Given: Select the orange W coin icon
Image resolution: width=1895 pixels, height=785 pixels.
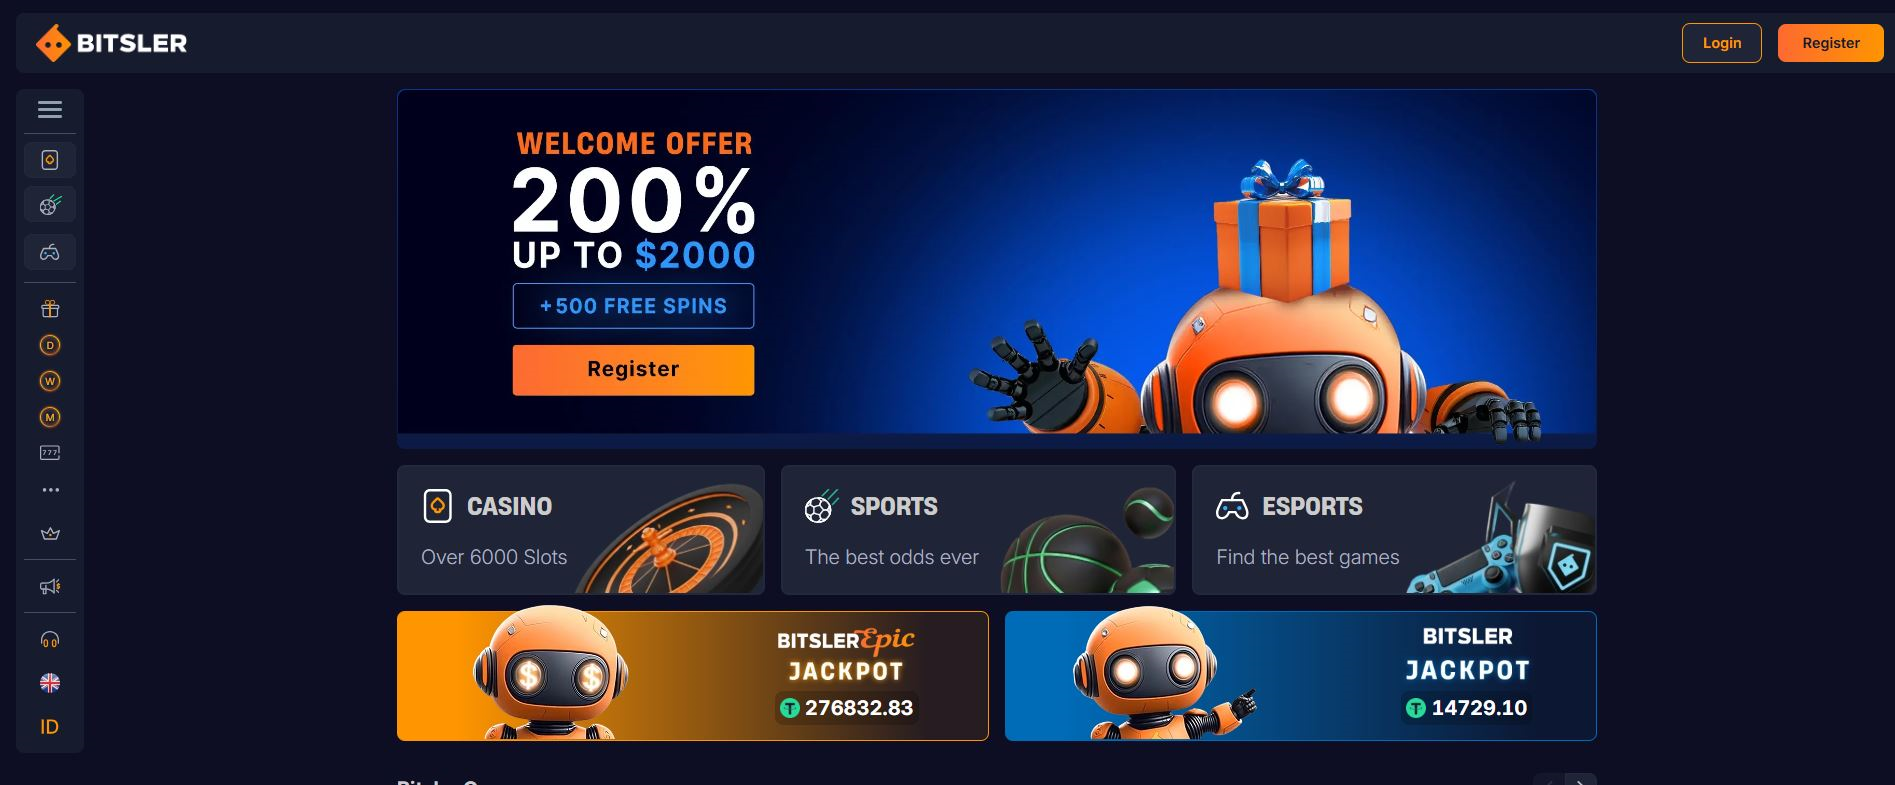Looking at the screenshot, I should click(50, 381).
